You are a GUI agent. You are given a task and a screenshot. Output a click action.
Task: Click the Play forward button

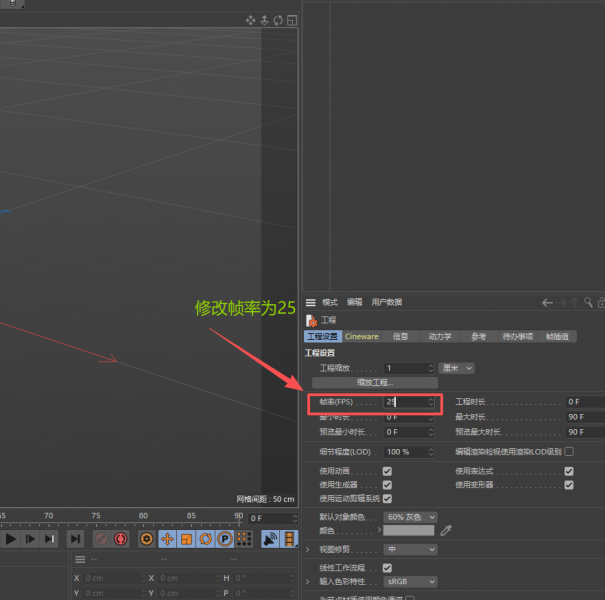[x=11, y=539]
